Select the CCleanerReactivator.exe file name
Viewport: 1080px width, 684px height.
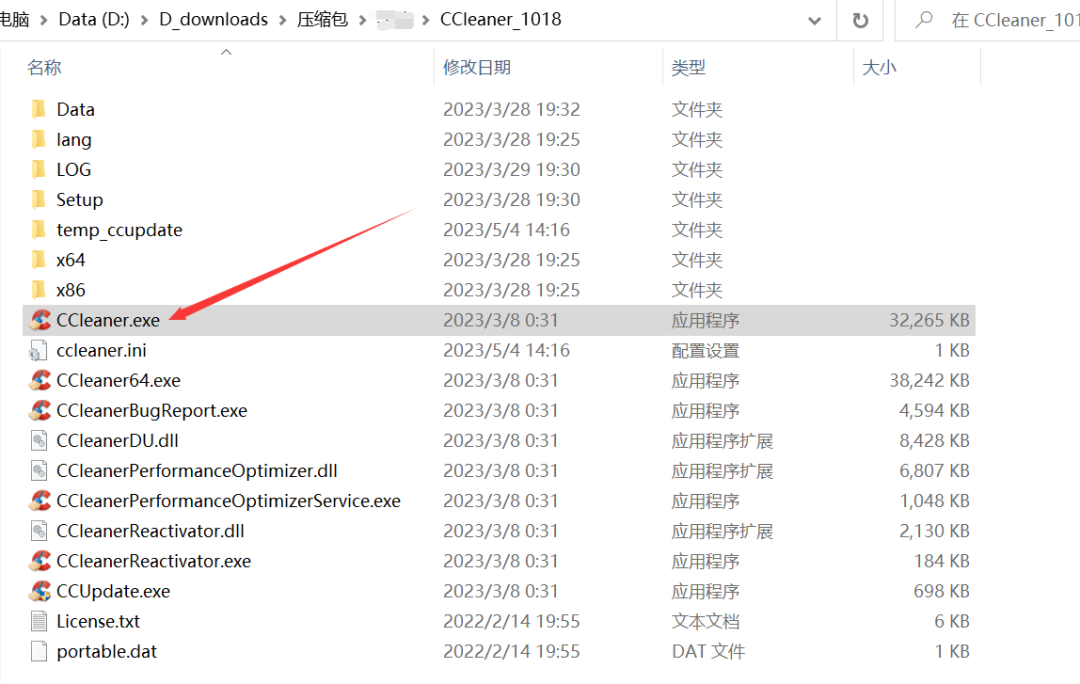[x=154, y=561]
